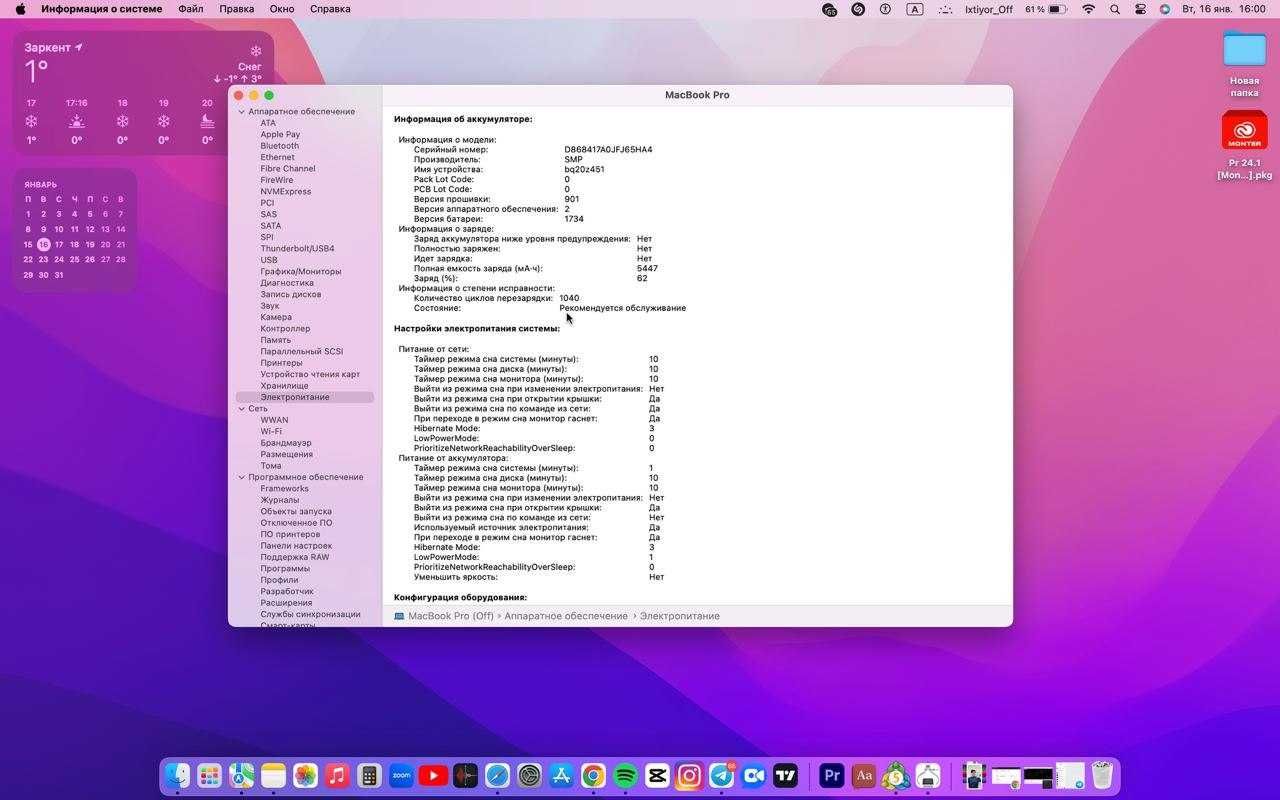Open the Wi-Fi status menu

1088,9
